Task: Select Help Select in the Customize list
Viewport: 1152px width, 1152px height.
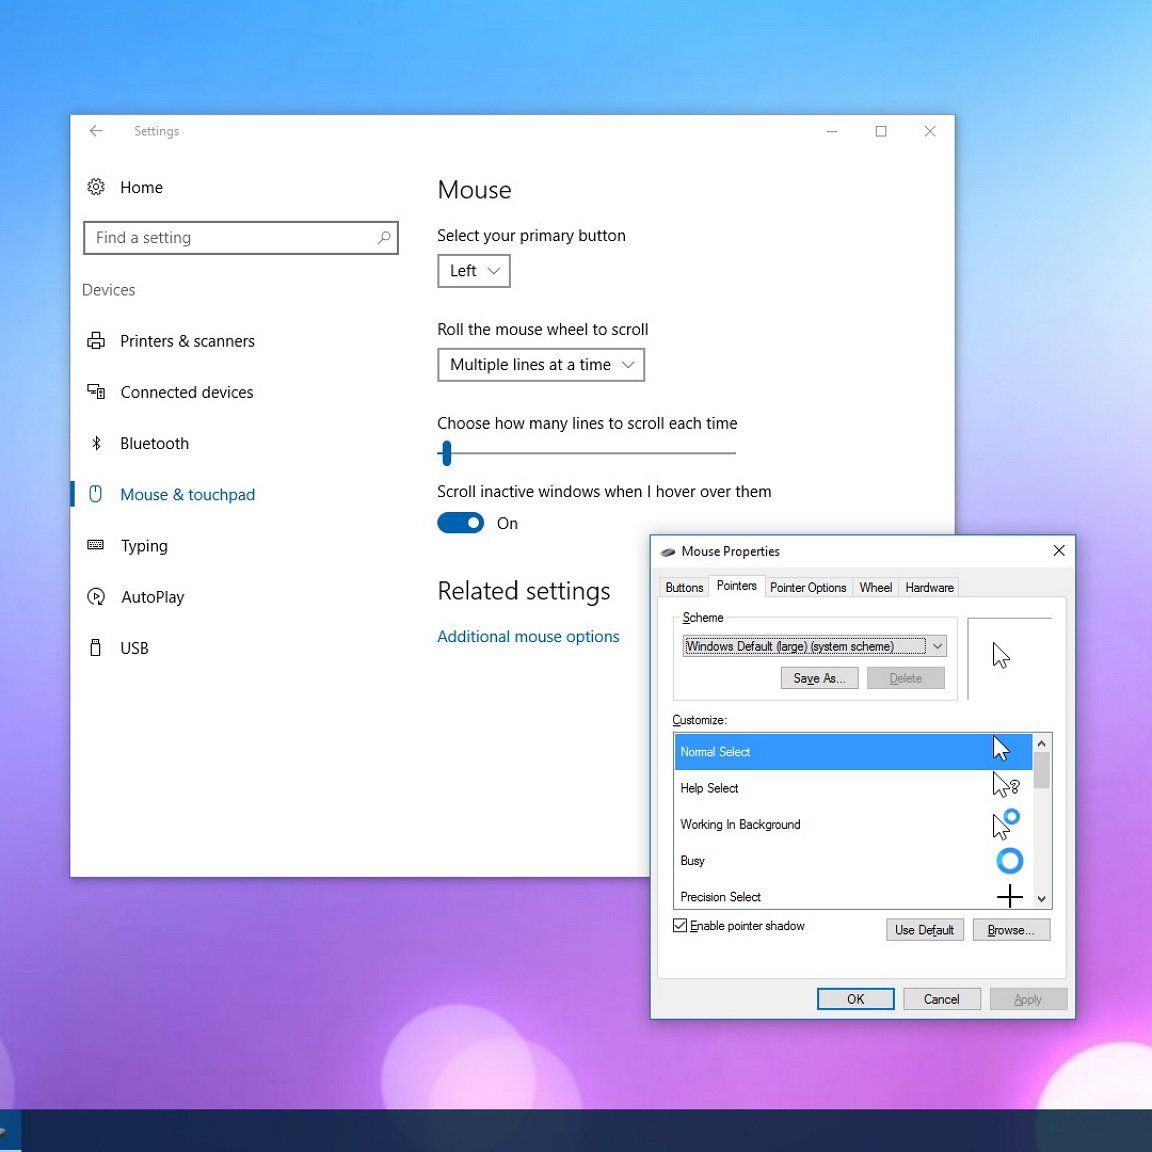Action: coord(853,788)
